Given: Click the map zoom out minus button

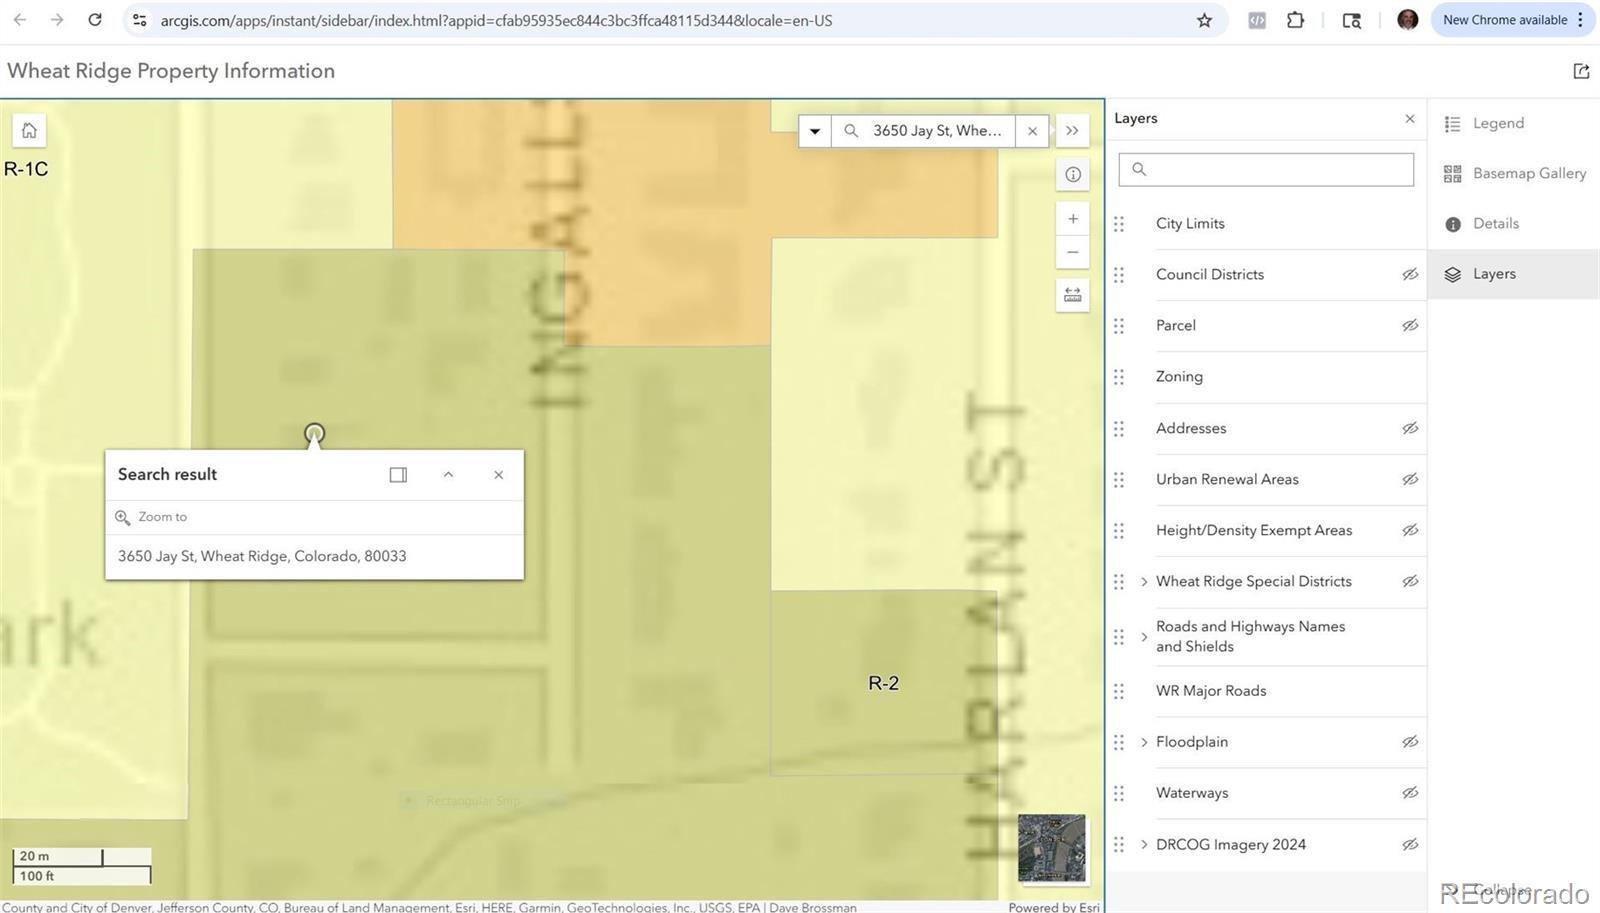Looking at the screenshot, I should pyautogui.click(x=1073, y=252).
